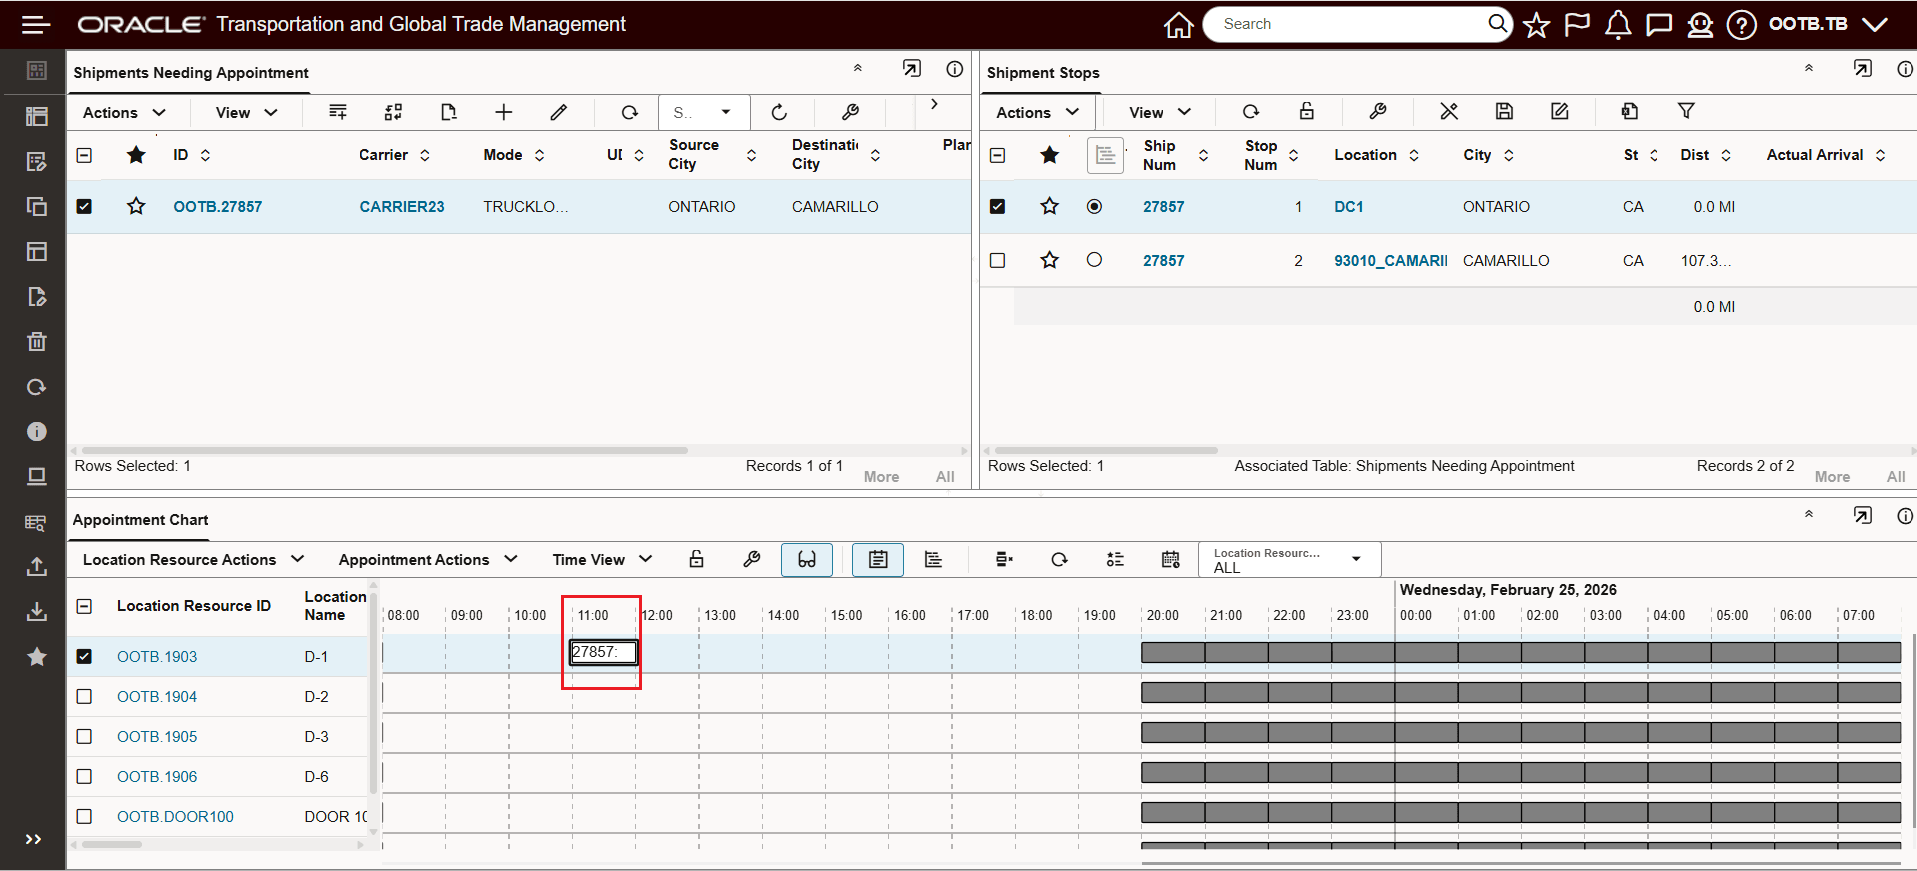Open the Time View dropdown
Screen dimensions: 1917x871
tap(602, 559)
